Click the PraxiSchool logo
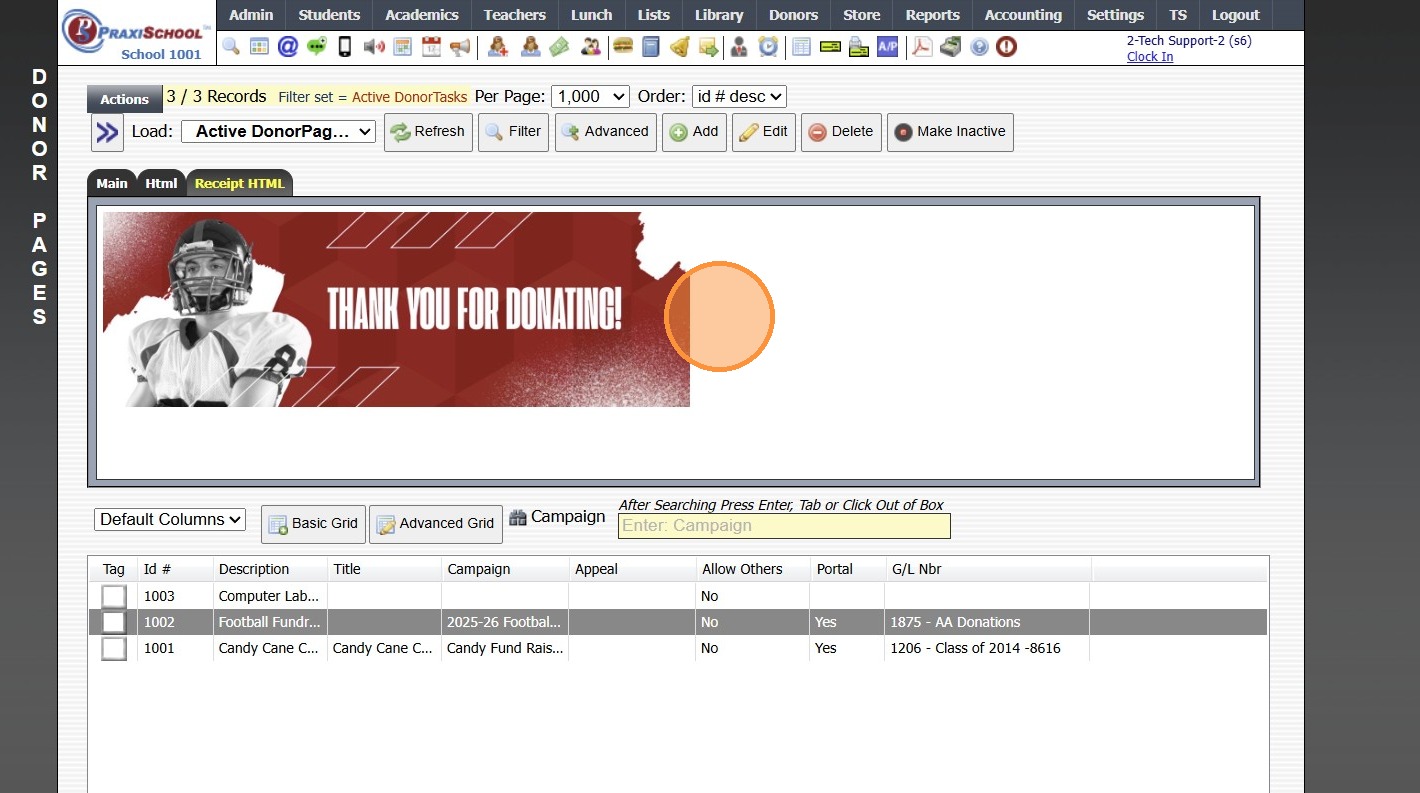 136,33
